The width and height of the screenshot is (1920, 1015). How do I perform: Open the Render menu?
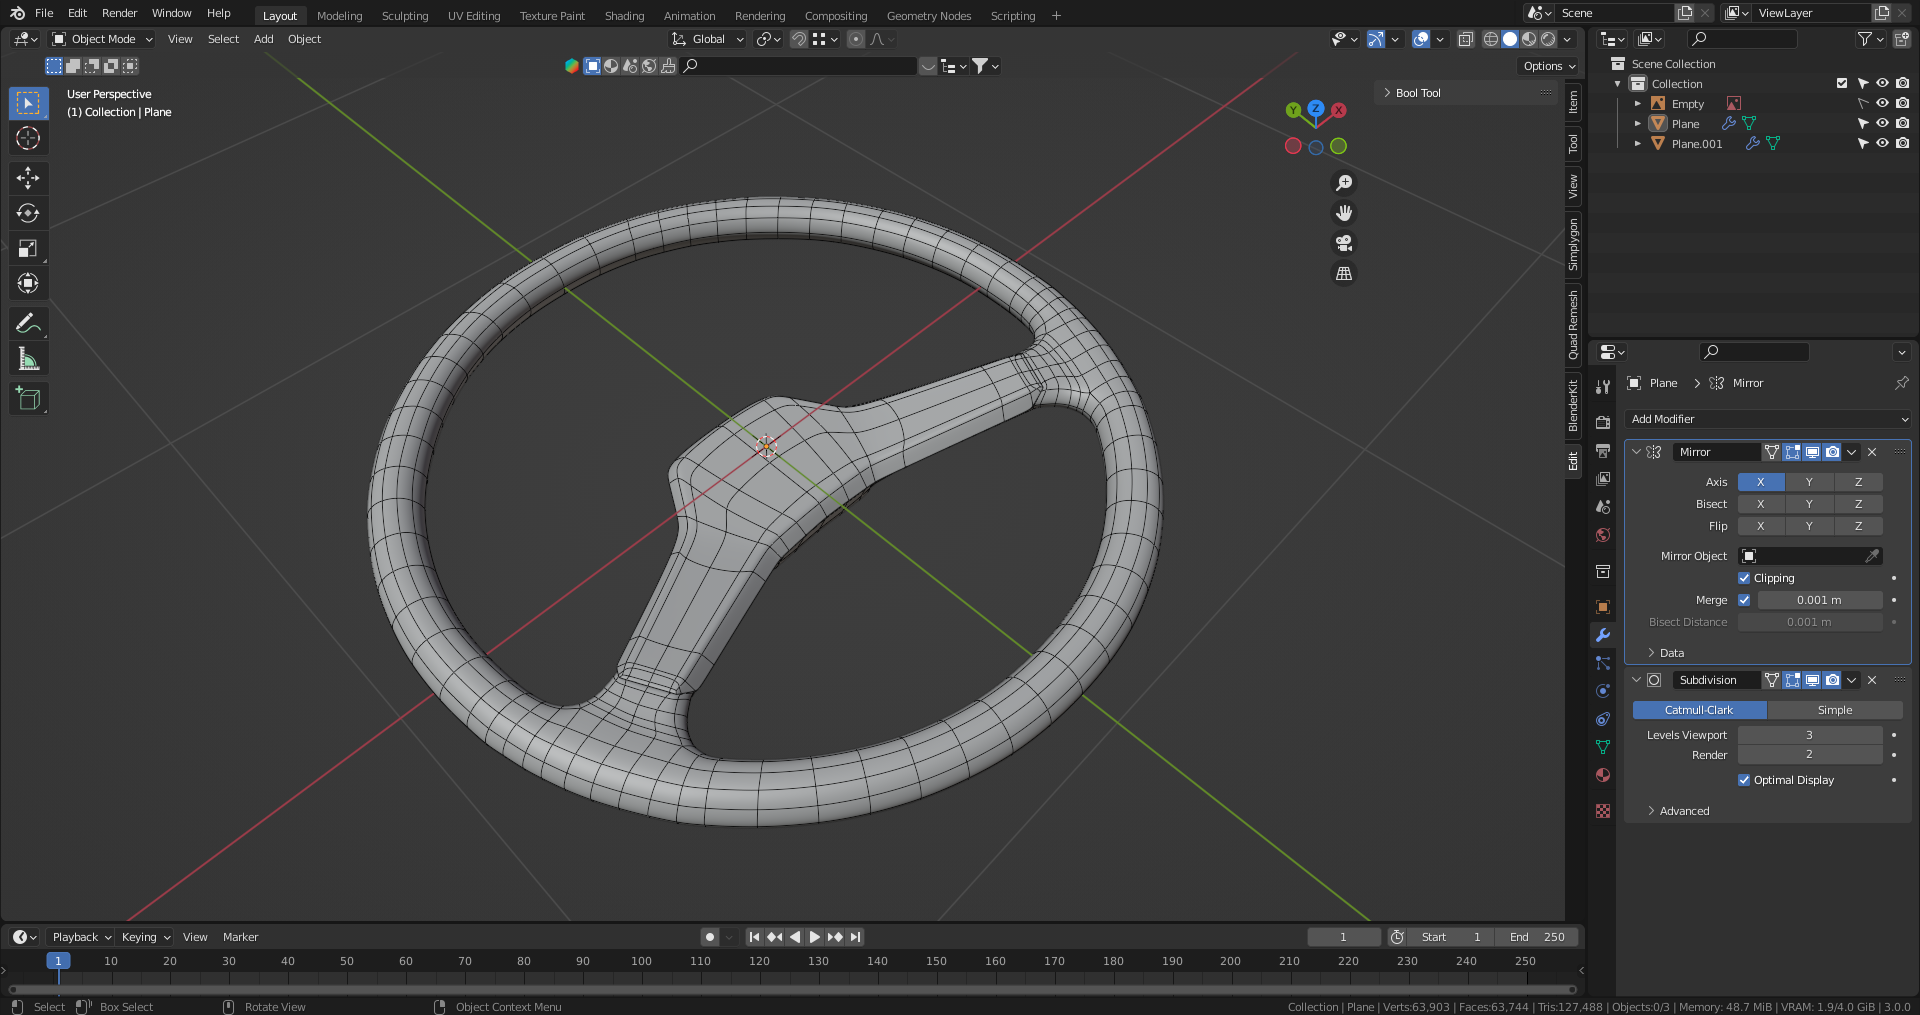119,13
